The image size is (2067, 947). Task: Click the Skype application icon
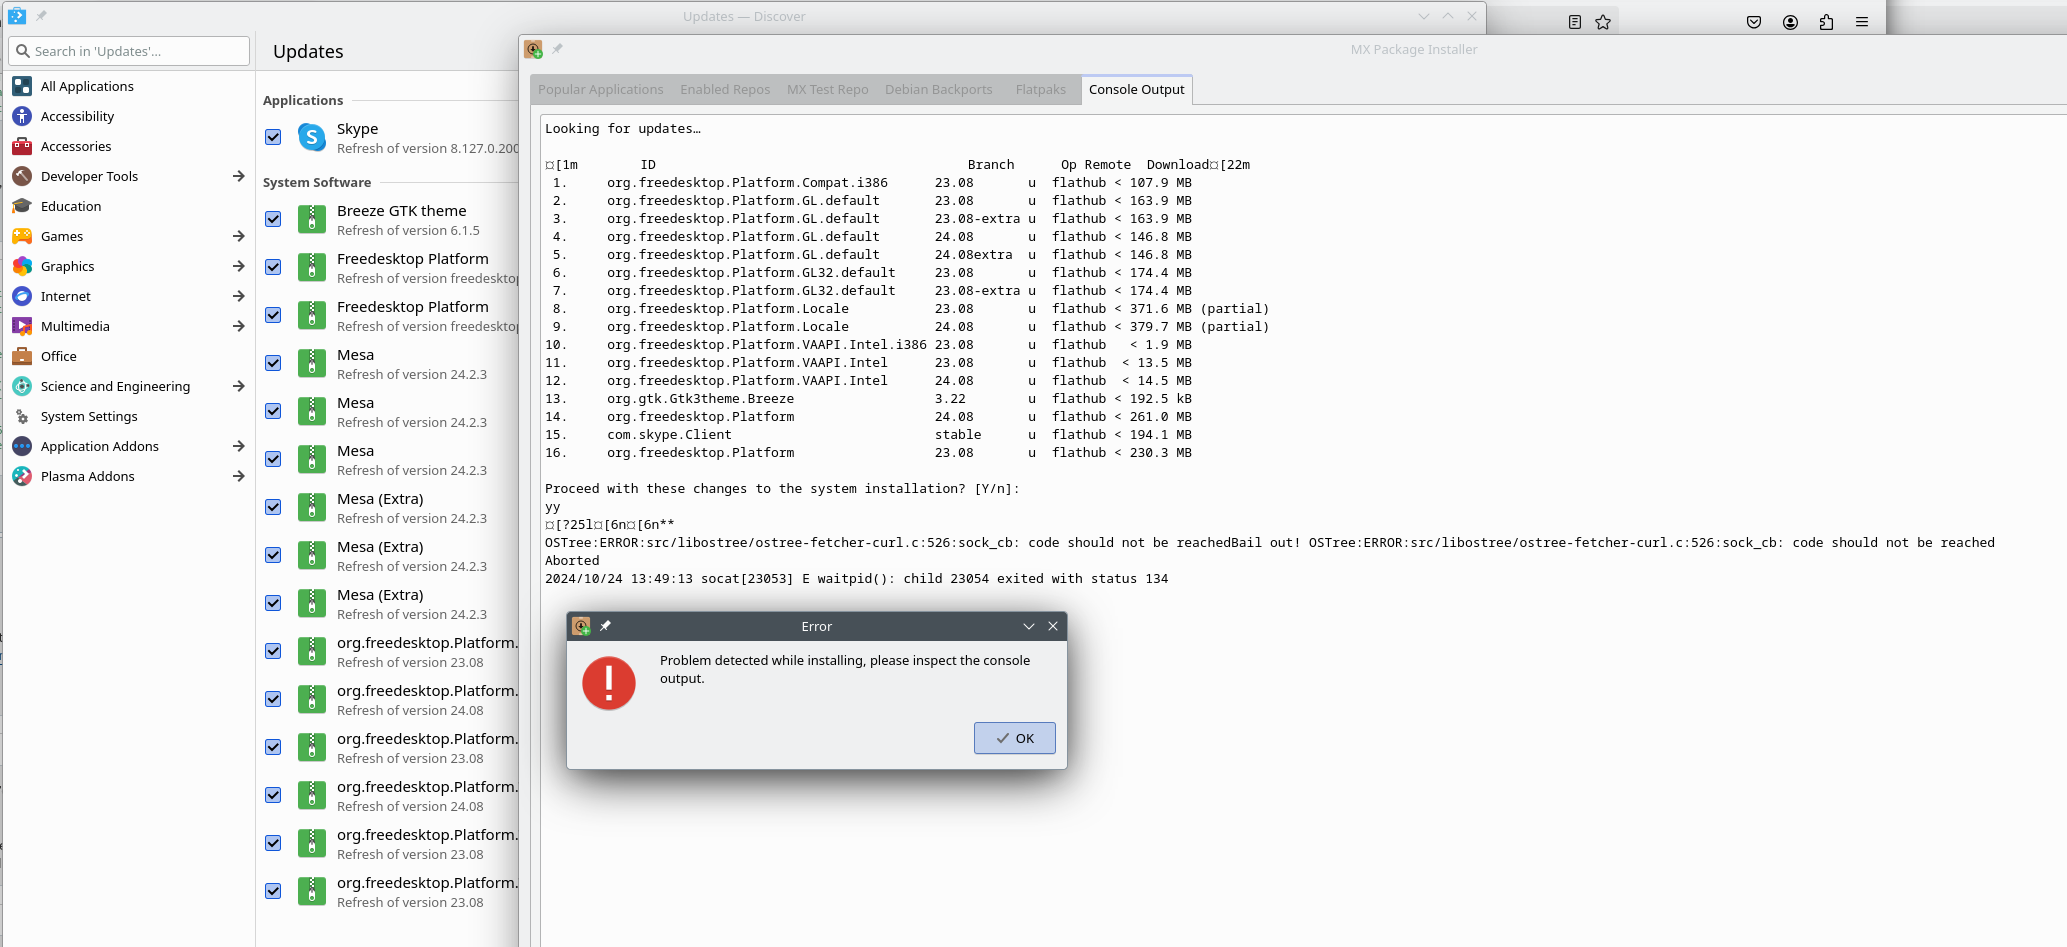pyautogui.click(x=312, y=138)
